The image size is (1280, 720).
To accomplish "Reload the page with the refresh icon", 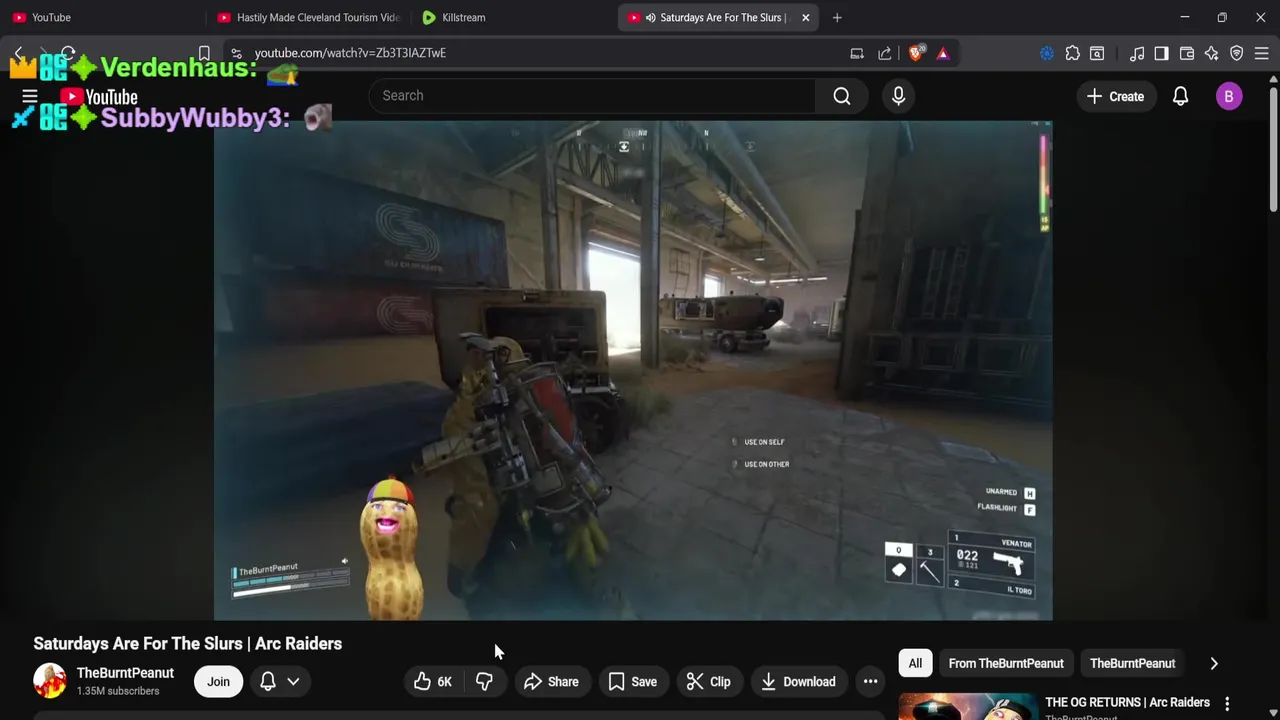I will 67,53.
